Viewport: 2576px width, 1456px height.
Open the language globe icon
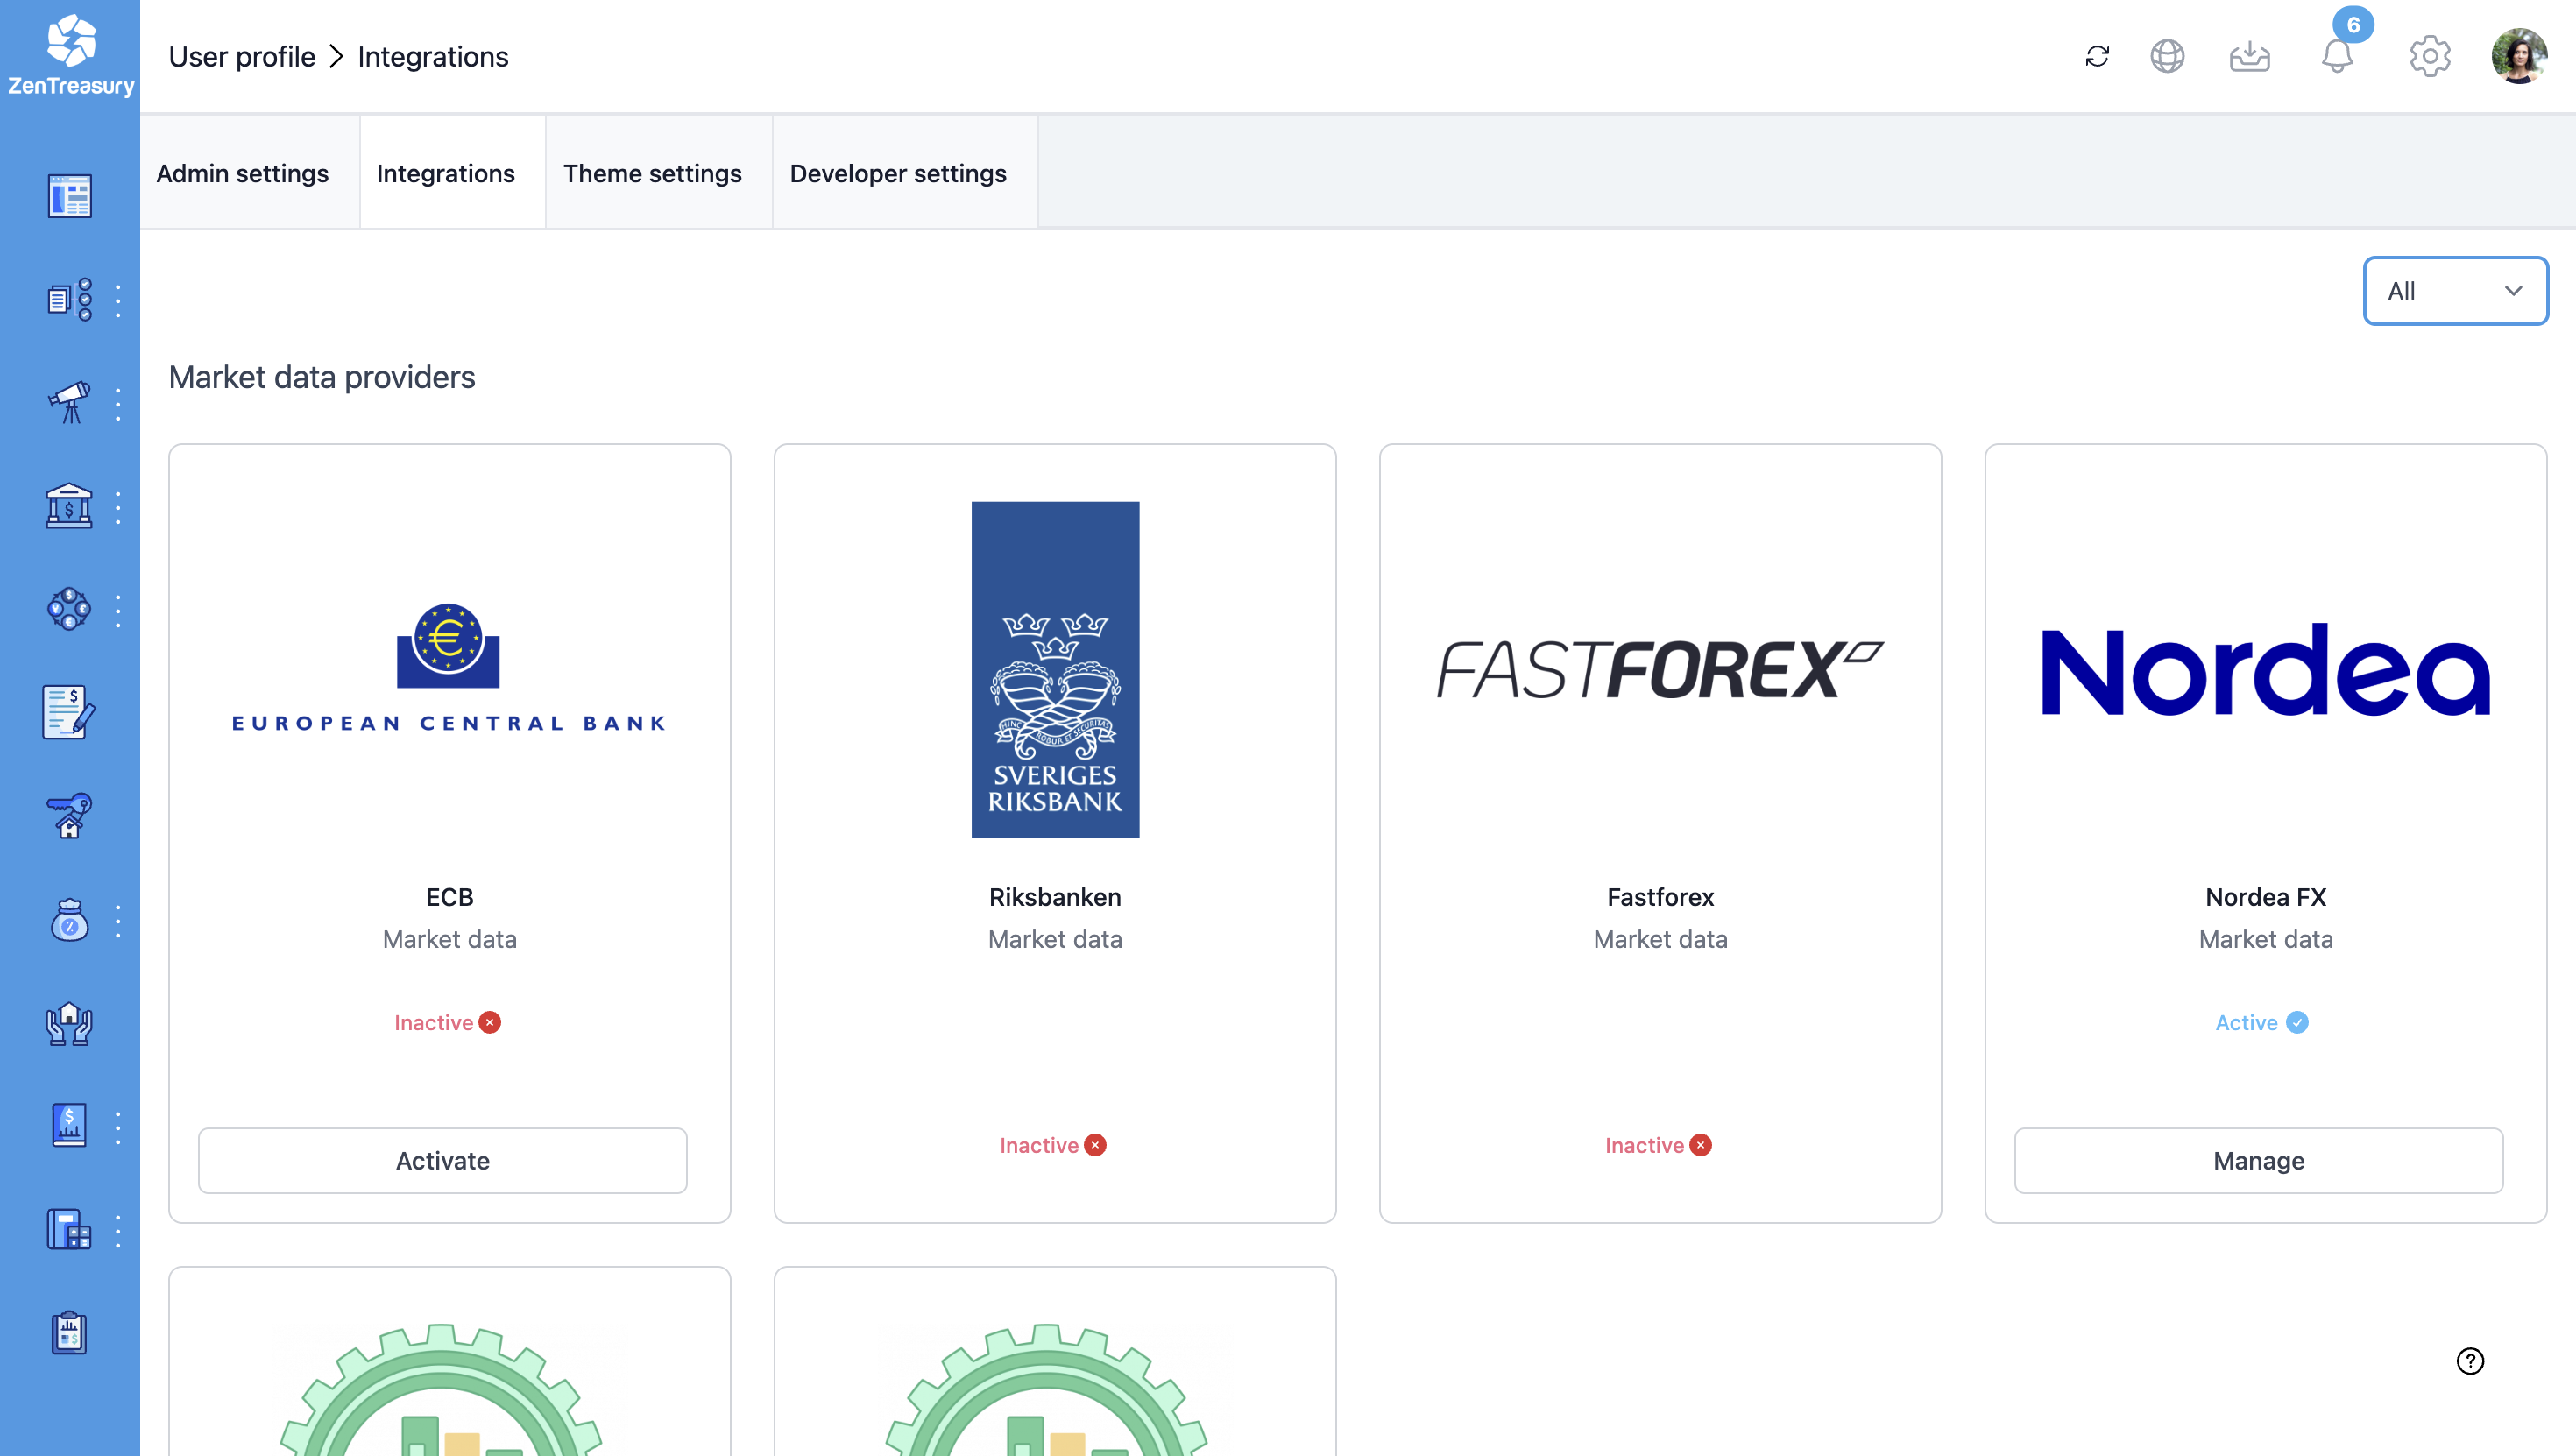click(2167, 56)
